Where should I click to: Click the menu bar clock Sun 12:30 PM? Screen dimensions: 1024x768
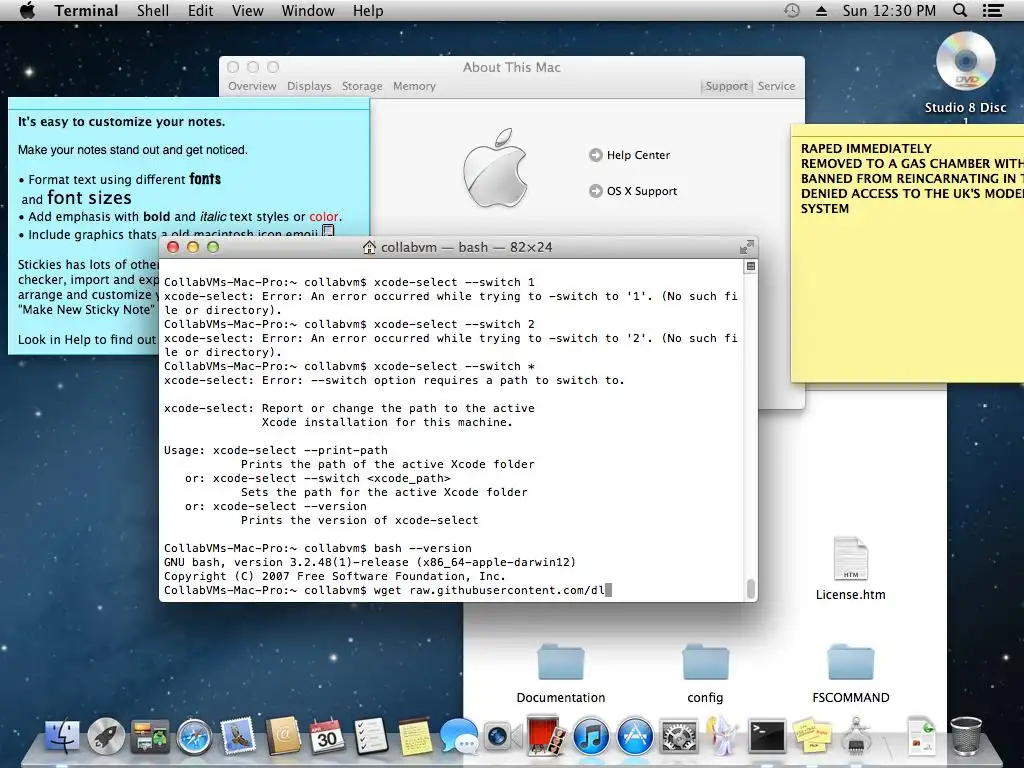(x=889, y=10)
